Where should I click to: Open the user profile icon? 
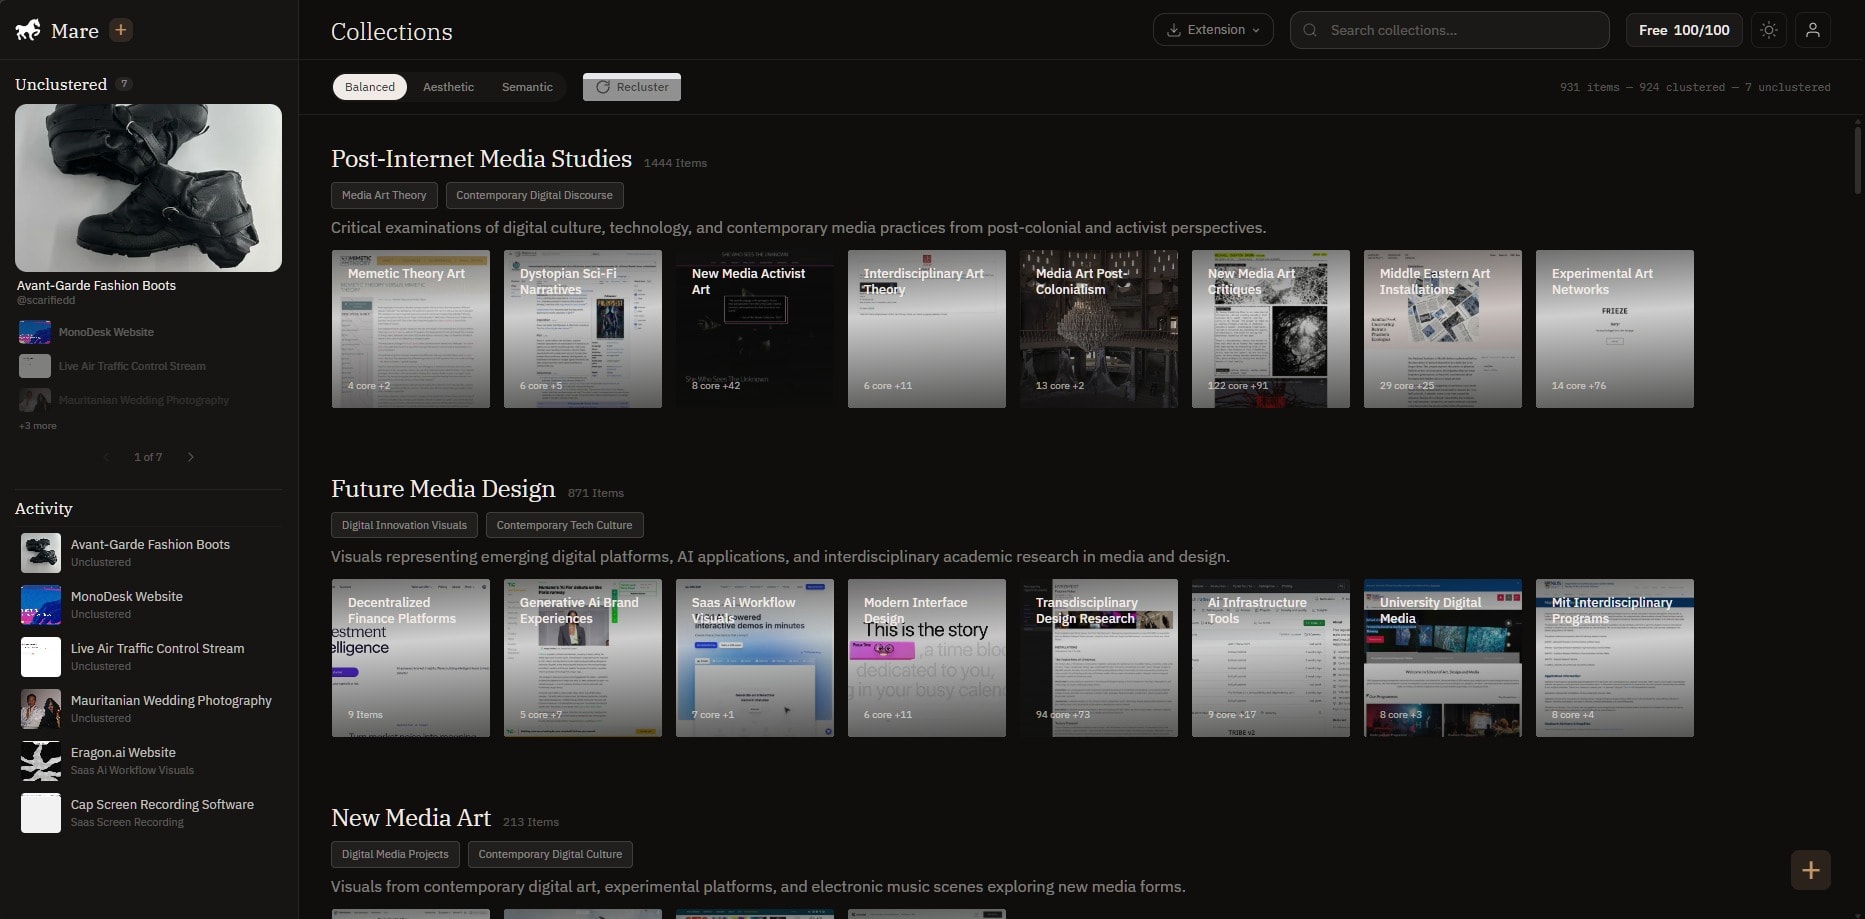[x=1813, y=30]
